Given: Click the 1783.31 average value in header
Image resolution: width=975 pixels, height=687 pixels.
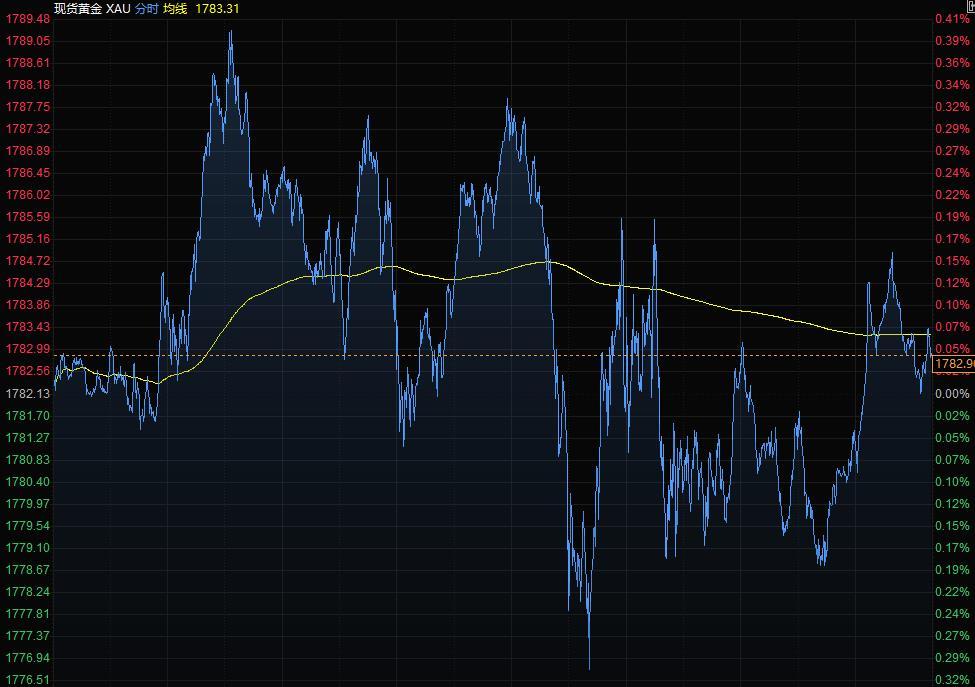Looking at the screenshot, I should pyautogui.click(x=217, y=8).
